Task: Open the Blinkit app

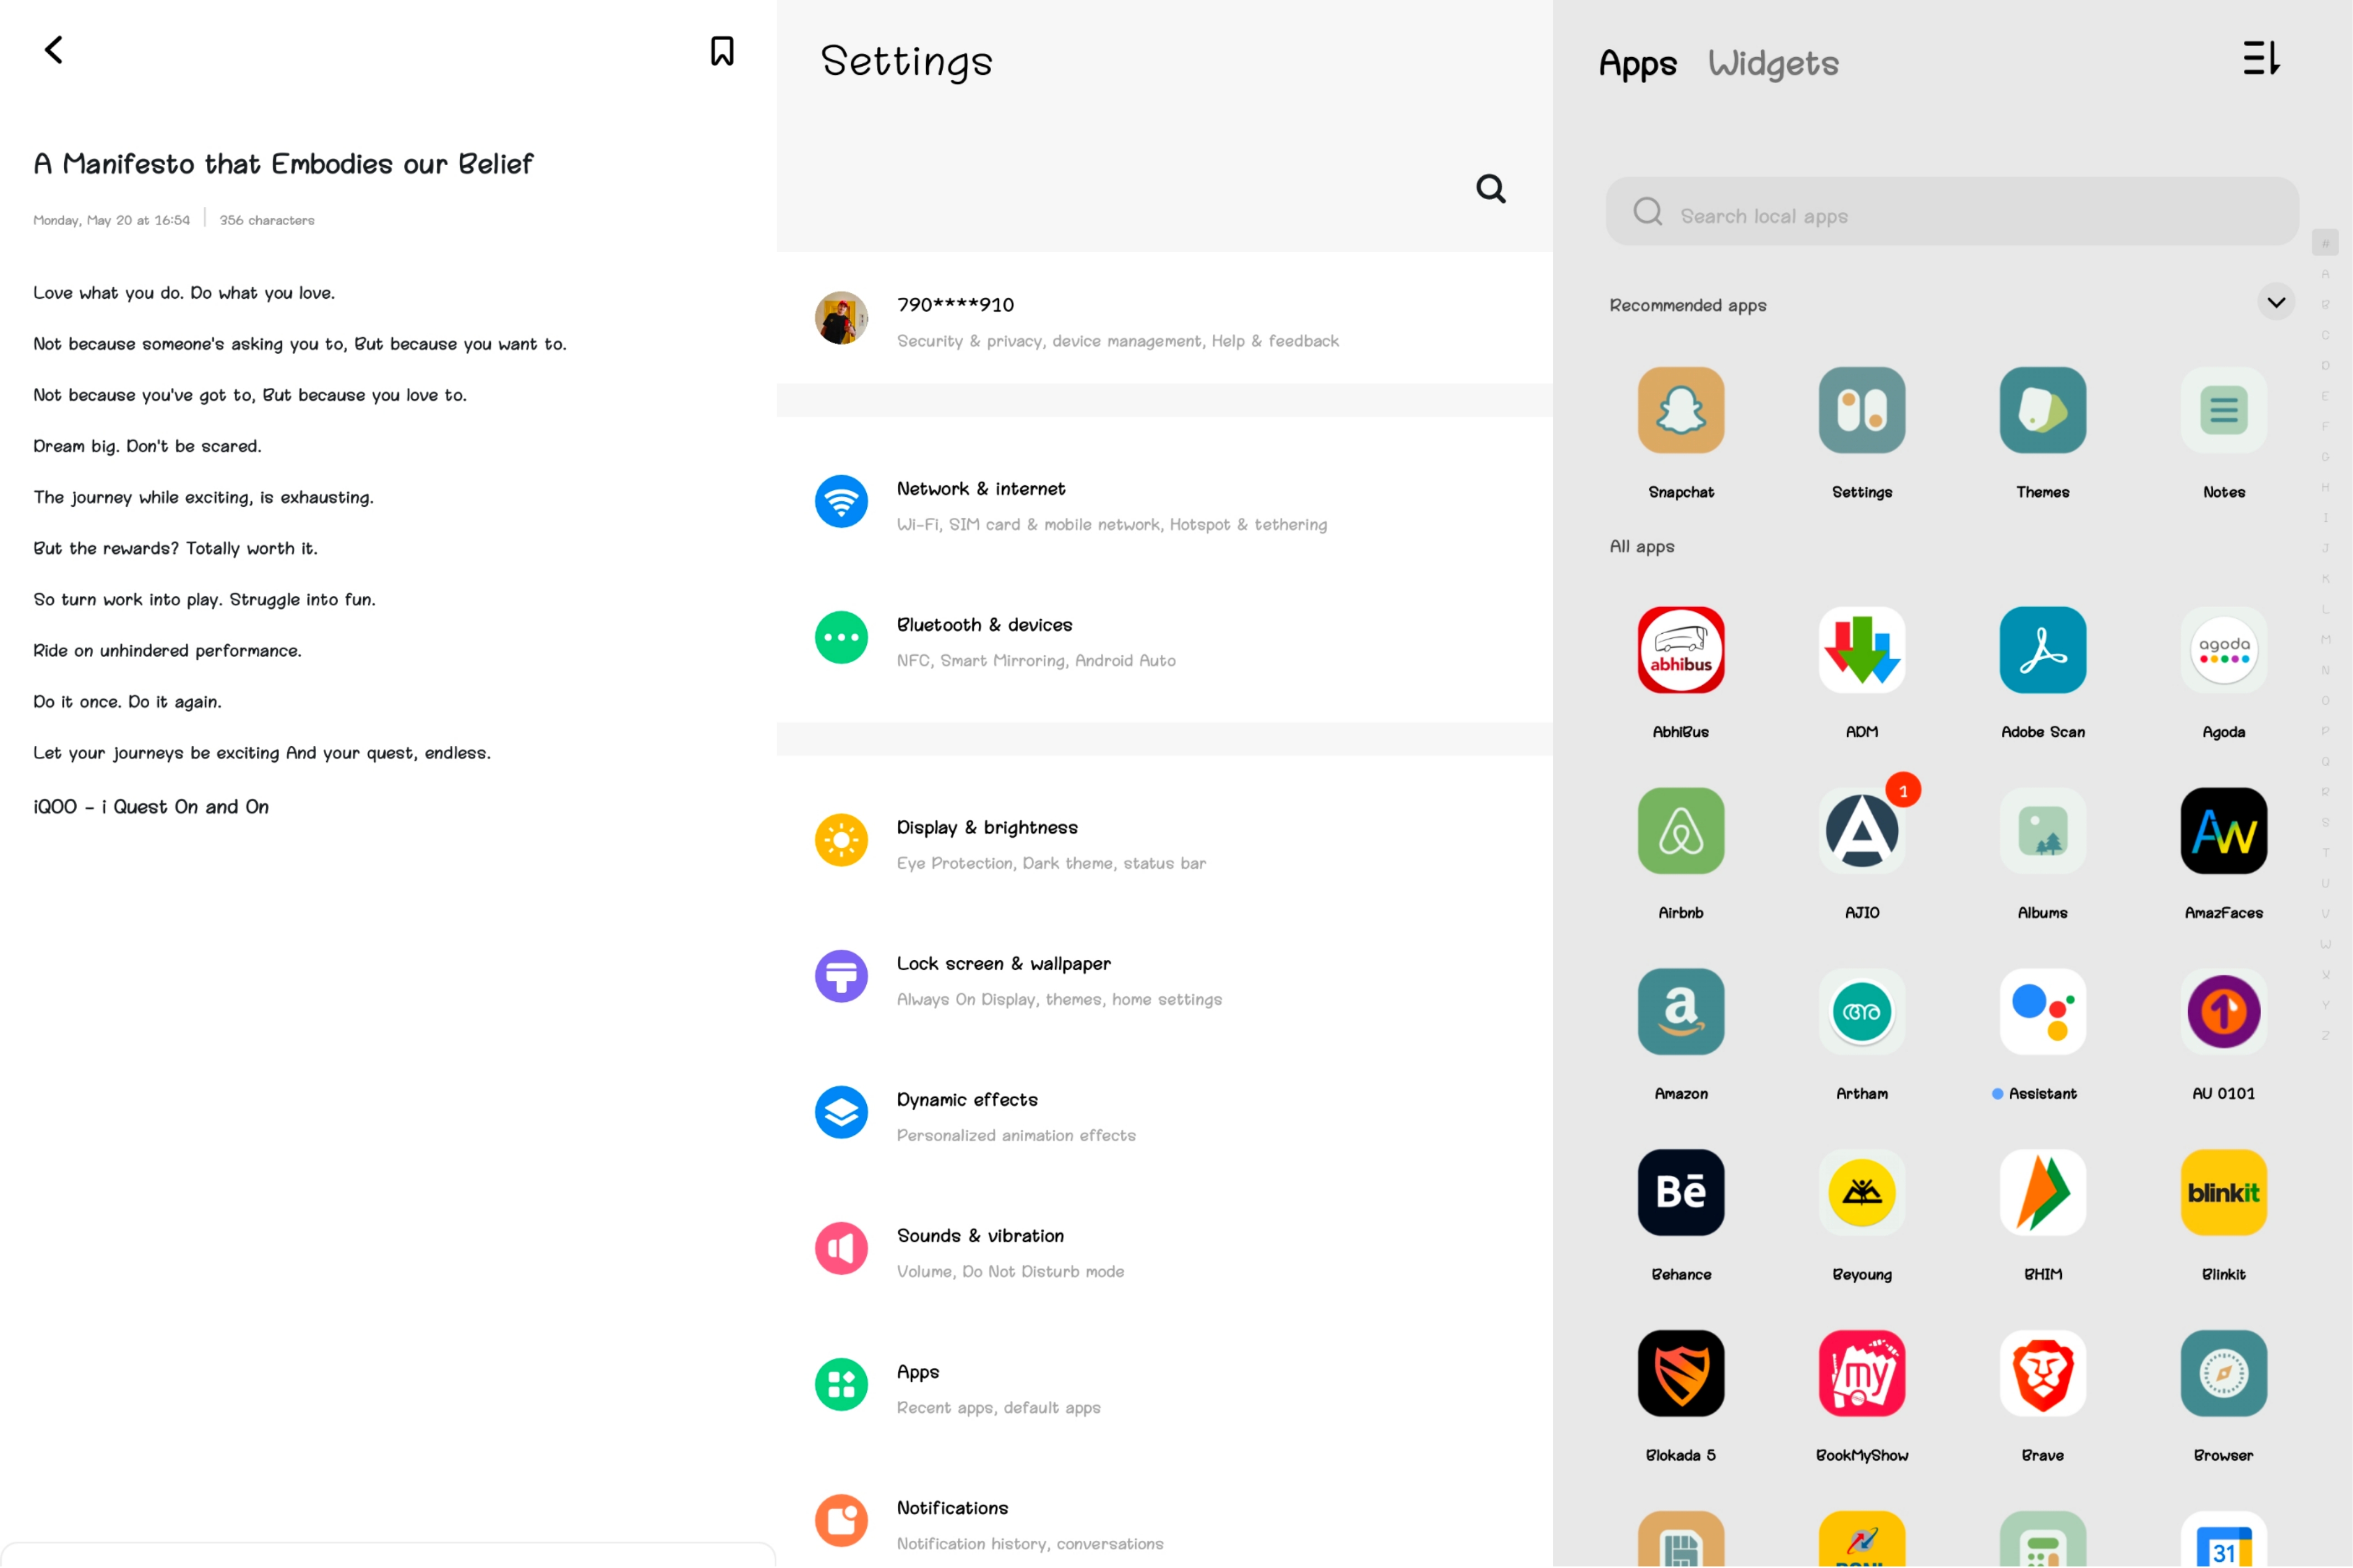Action: click(2223, 1192)
